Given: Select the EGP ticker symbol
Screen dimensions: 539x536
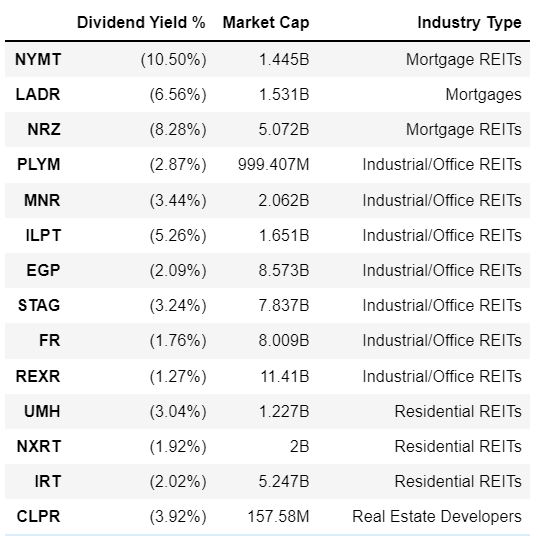Looking at the screenshot, I should tap(43, 271).
